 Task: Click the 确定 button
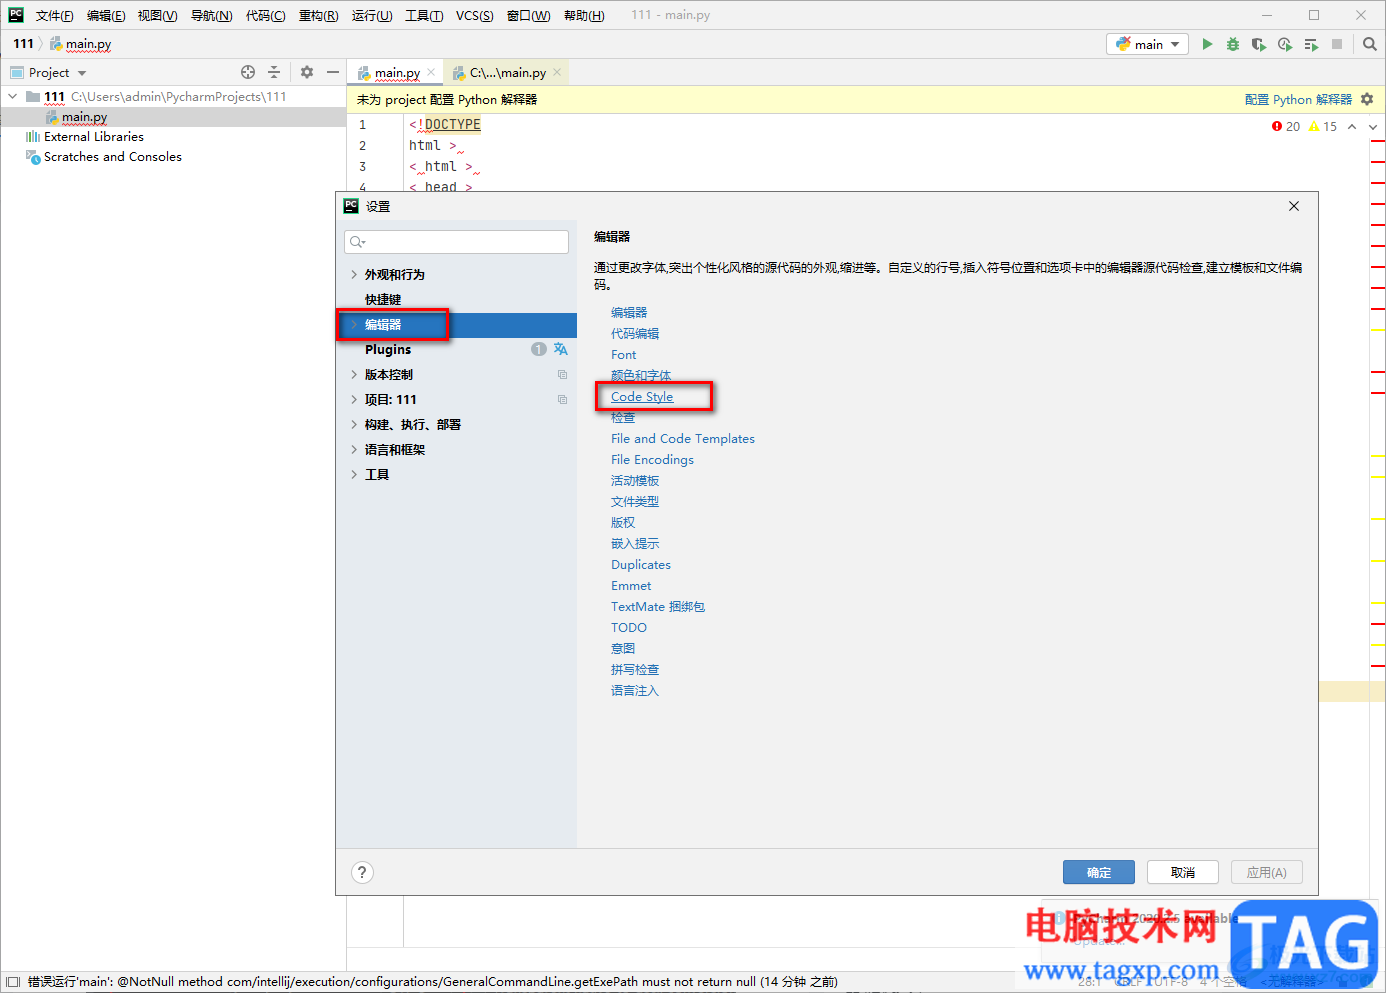point(1099,872)
